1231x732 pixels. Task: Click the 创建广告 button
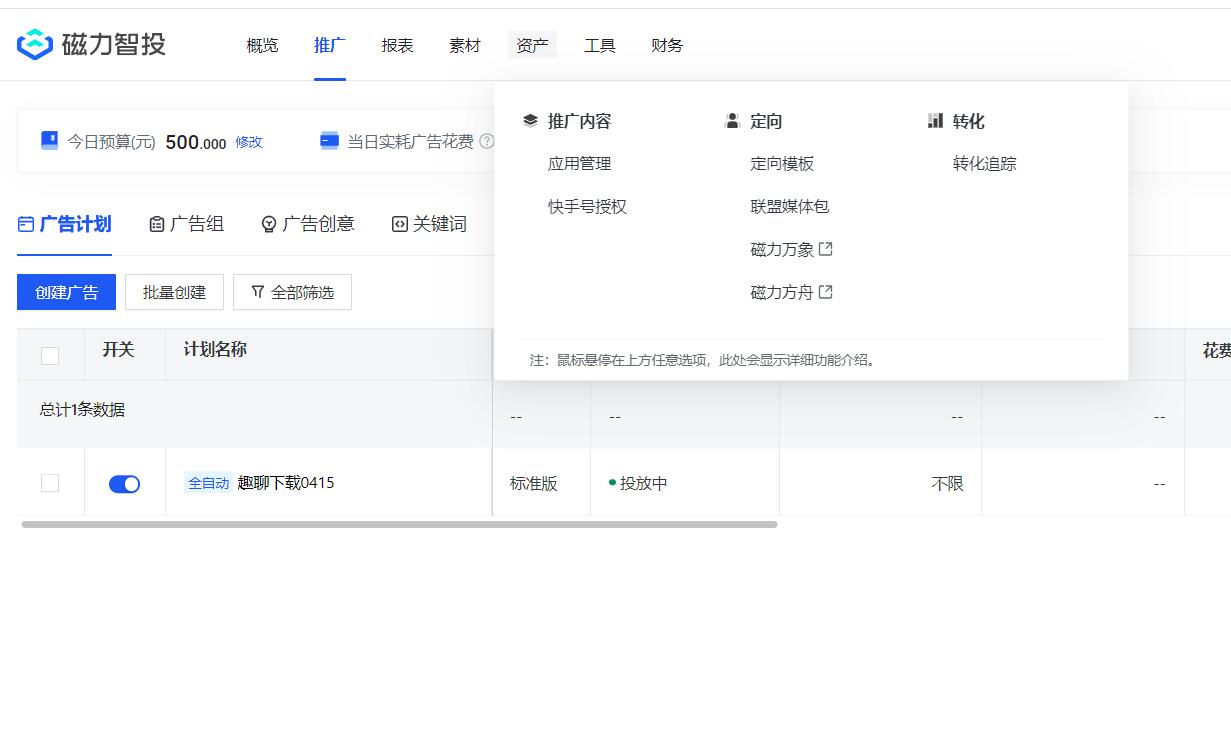point(66,292)
